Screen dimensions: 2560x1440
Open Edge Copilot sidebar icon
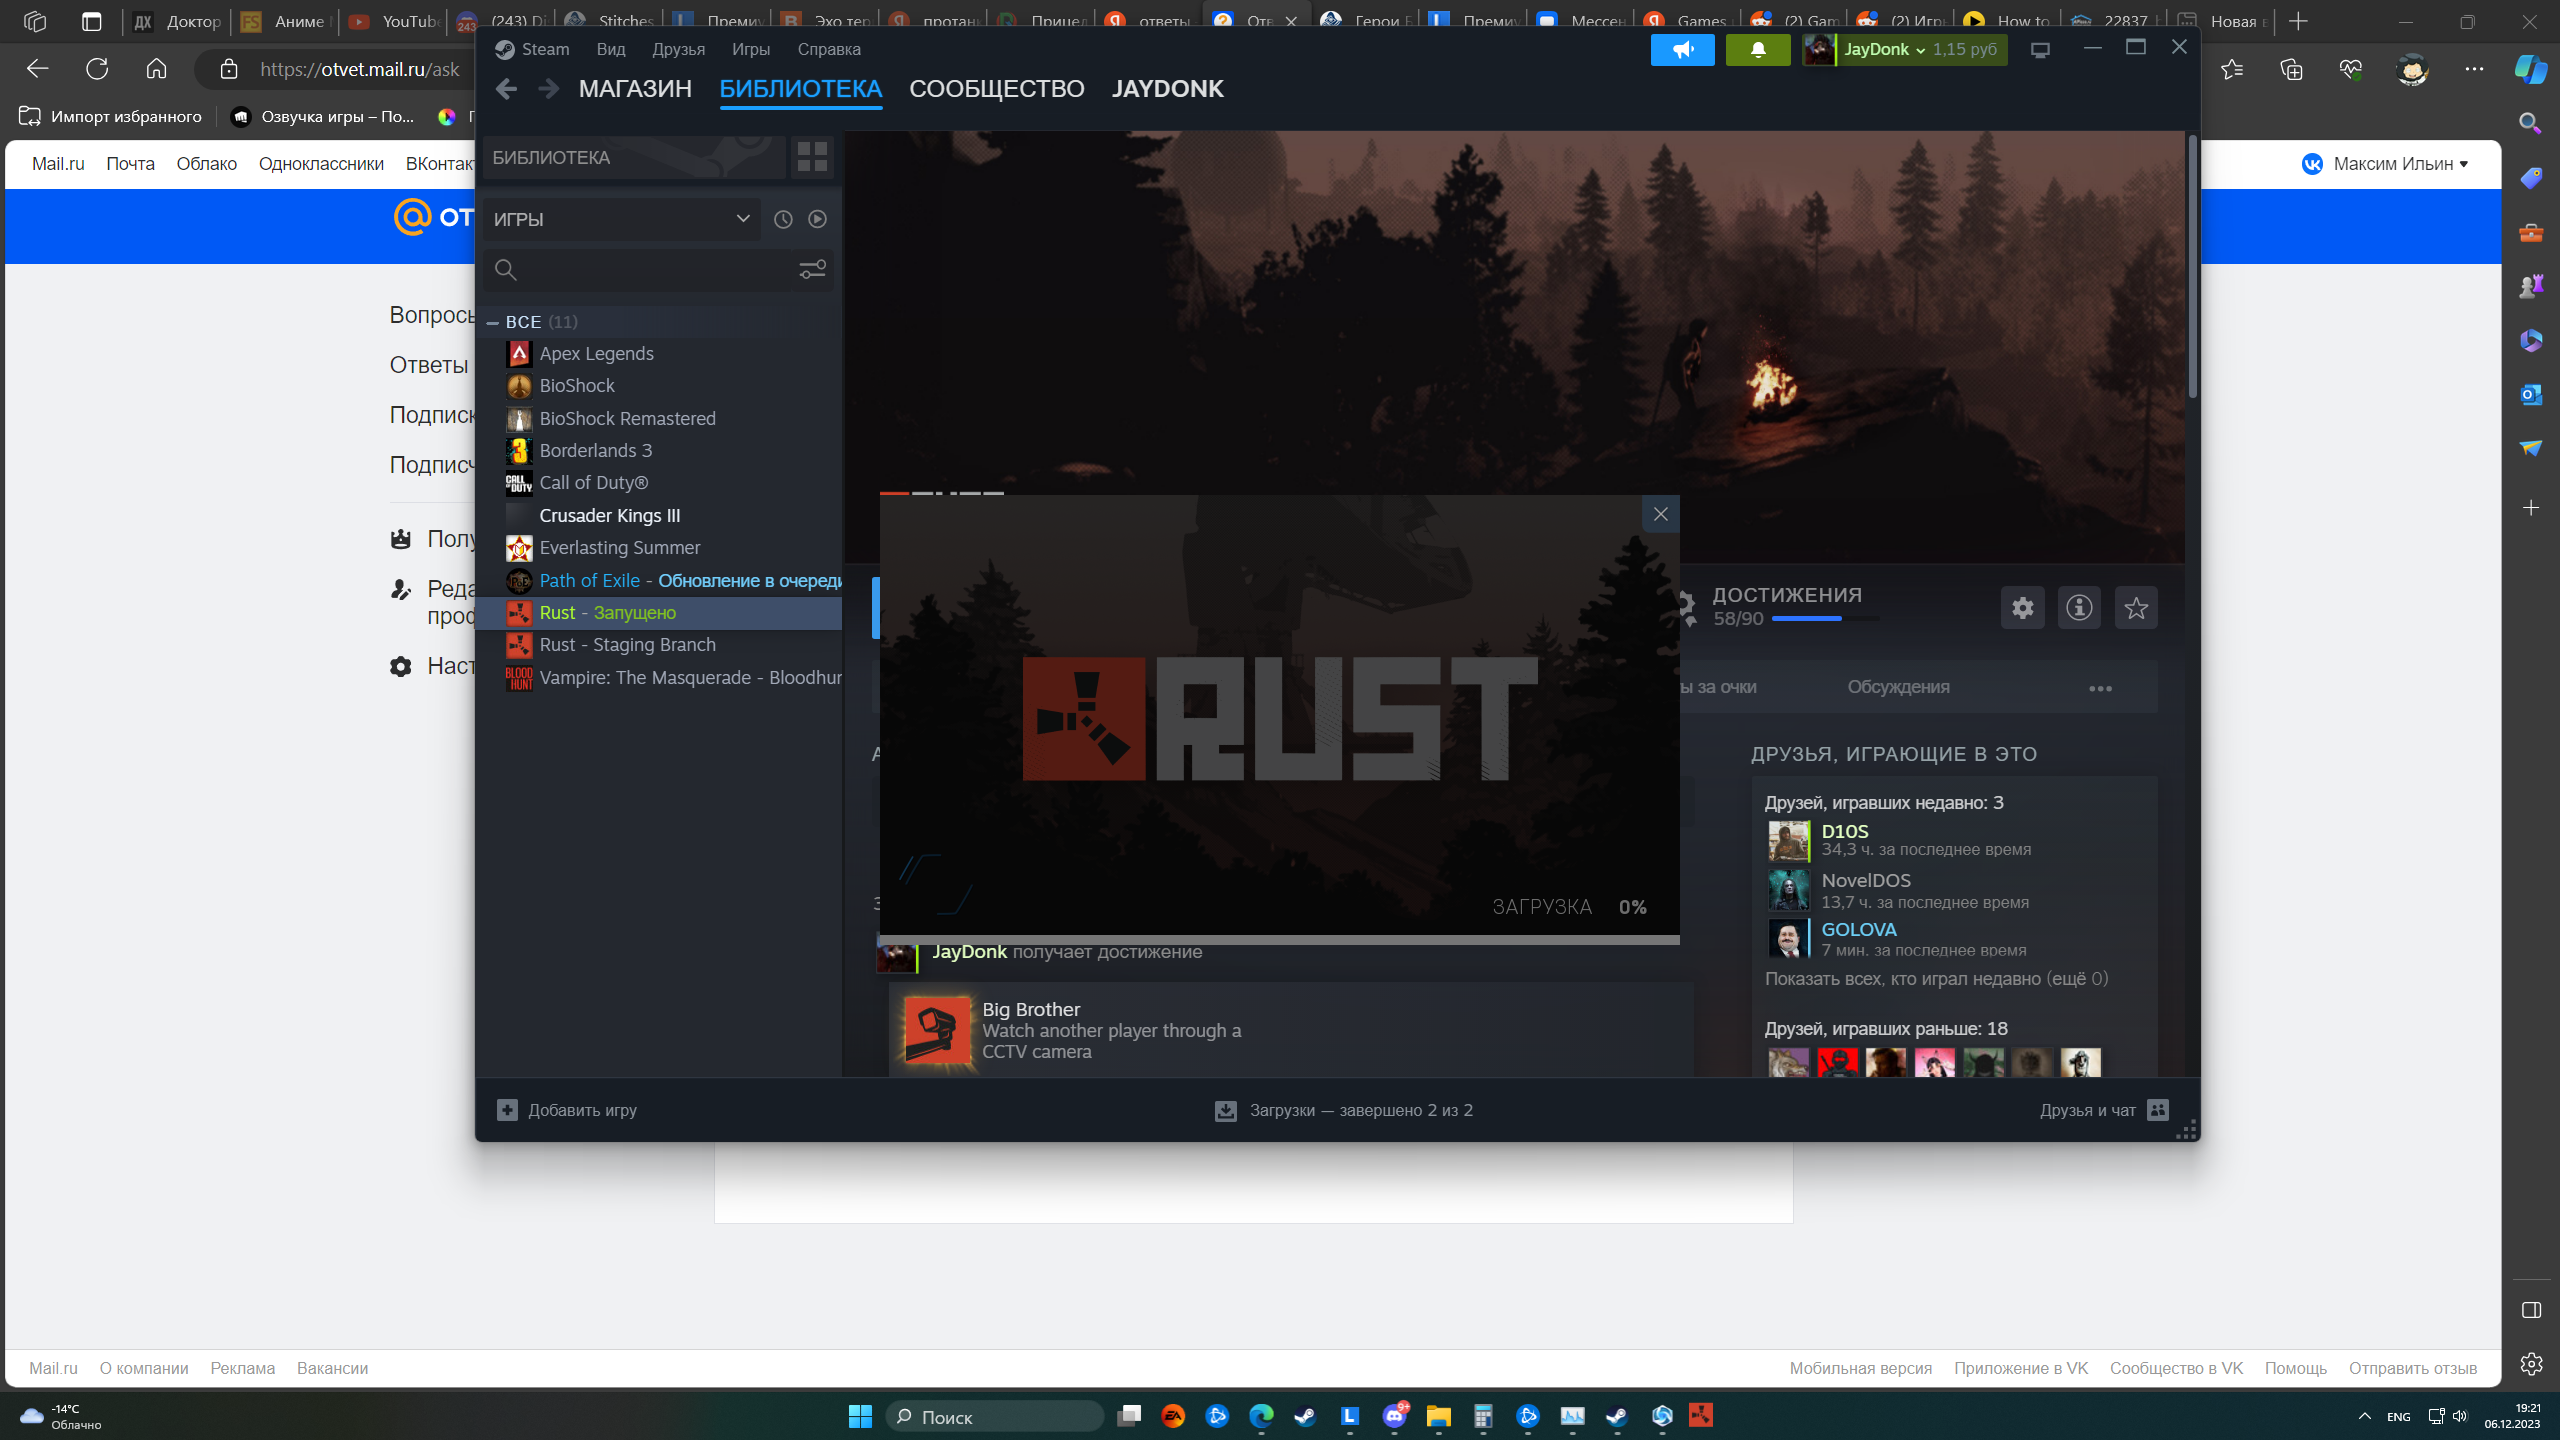coord(2530,69)
